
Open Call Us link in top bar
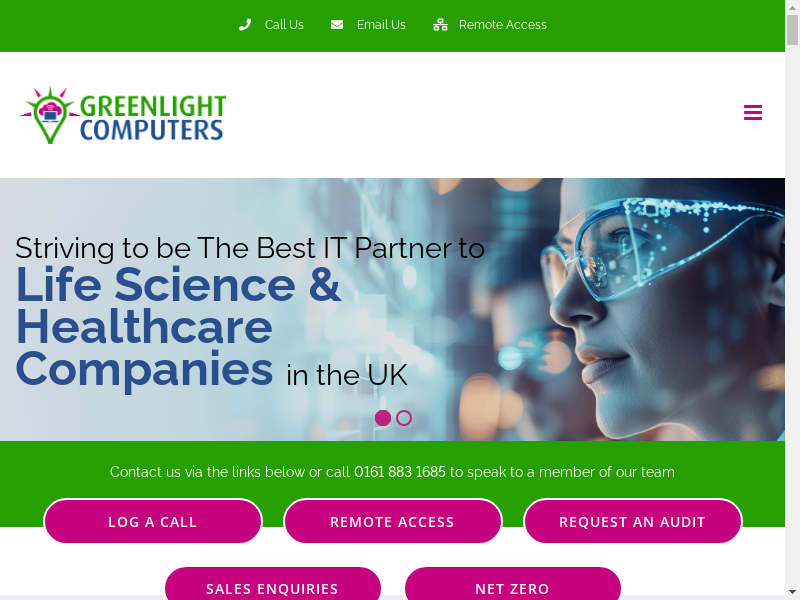coord(284,24)
